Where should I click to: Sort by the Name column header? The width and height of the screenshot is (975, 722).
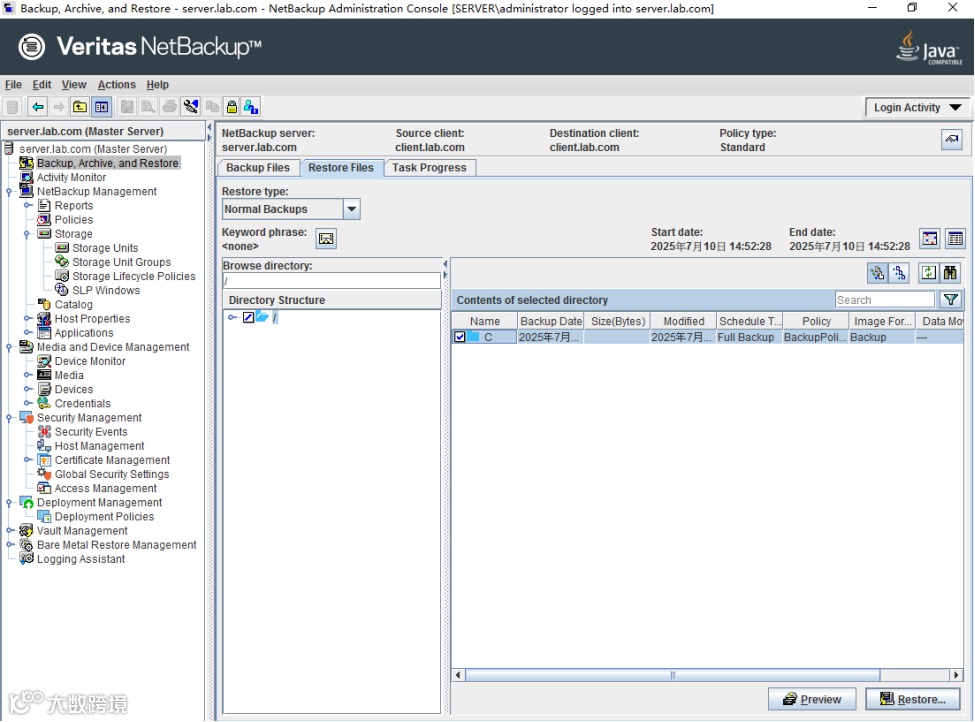[484, 321]
